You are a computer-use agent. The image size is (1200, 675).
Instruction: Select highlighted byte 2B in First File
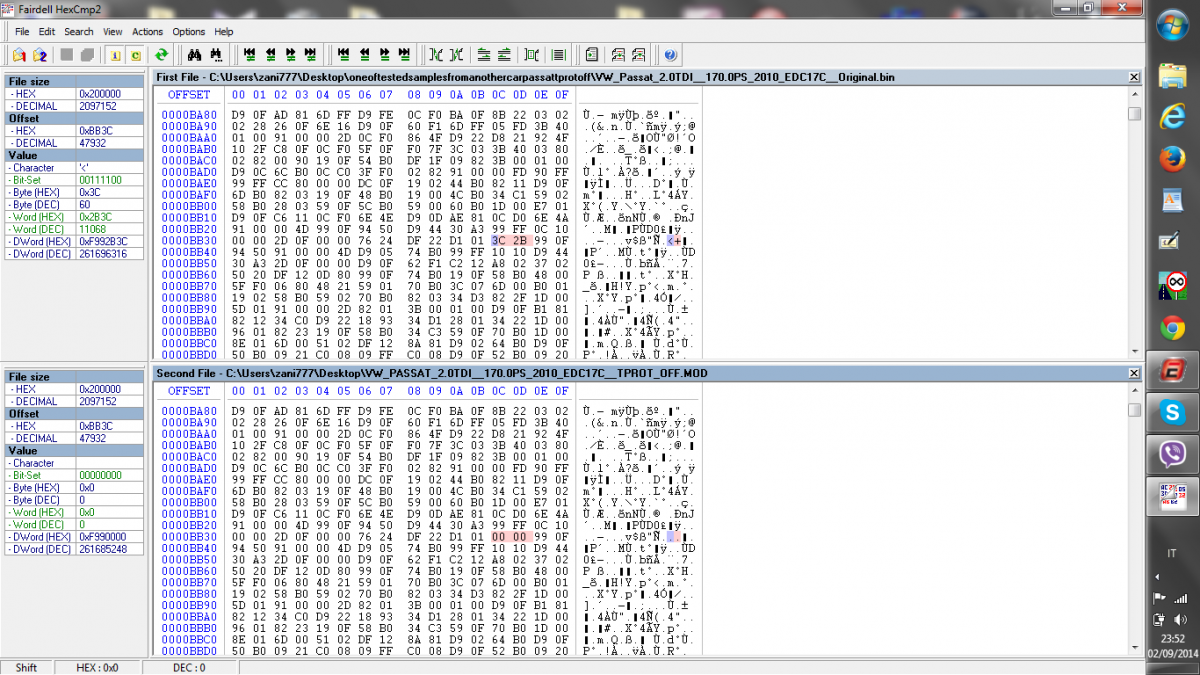click(521, 241)
